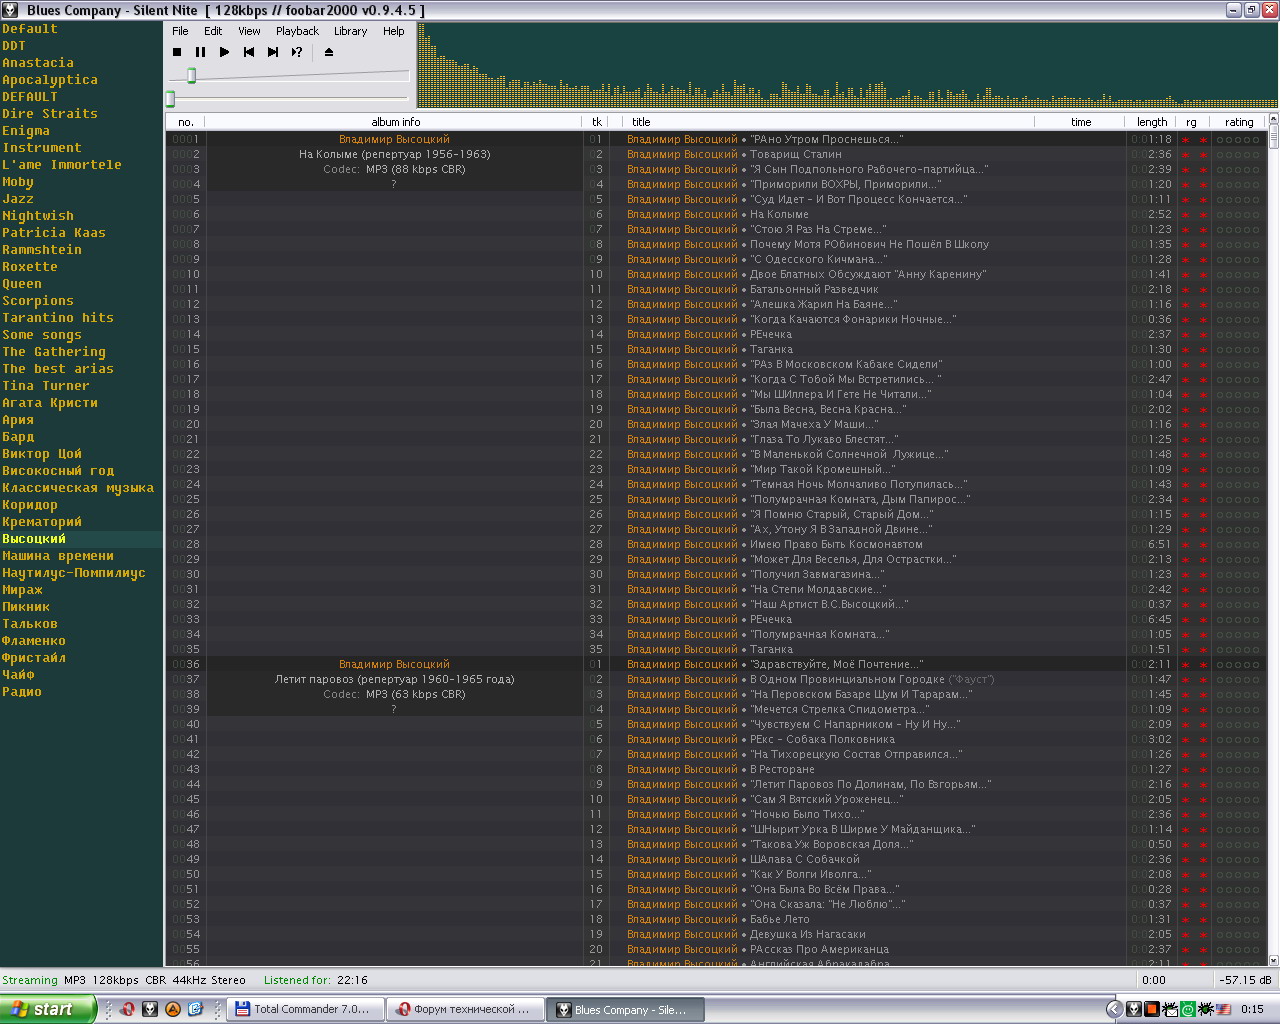This screenshot has height=1024, width=1280.
Task: Select track 'Имею Право Быть Космонавтом'
Action: tap(836, 545)
